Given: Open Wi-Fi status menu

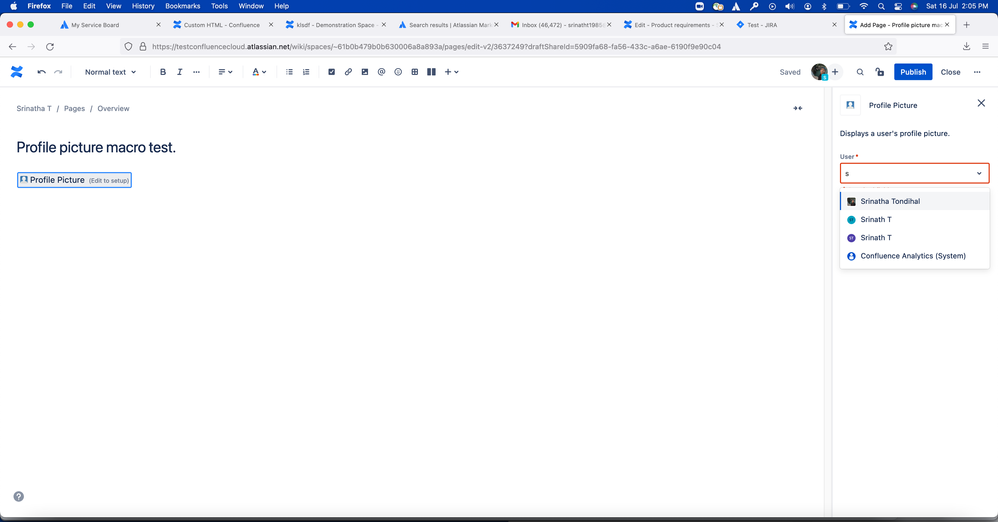Looking at the screenshot, I should pos(863,6).
